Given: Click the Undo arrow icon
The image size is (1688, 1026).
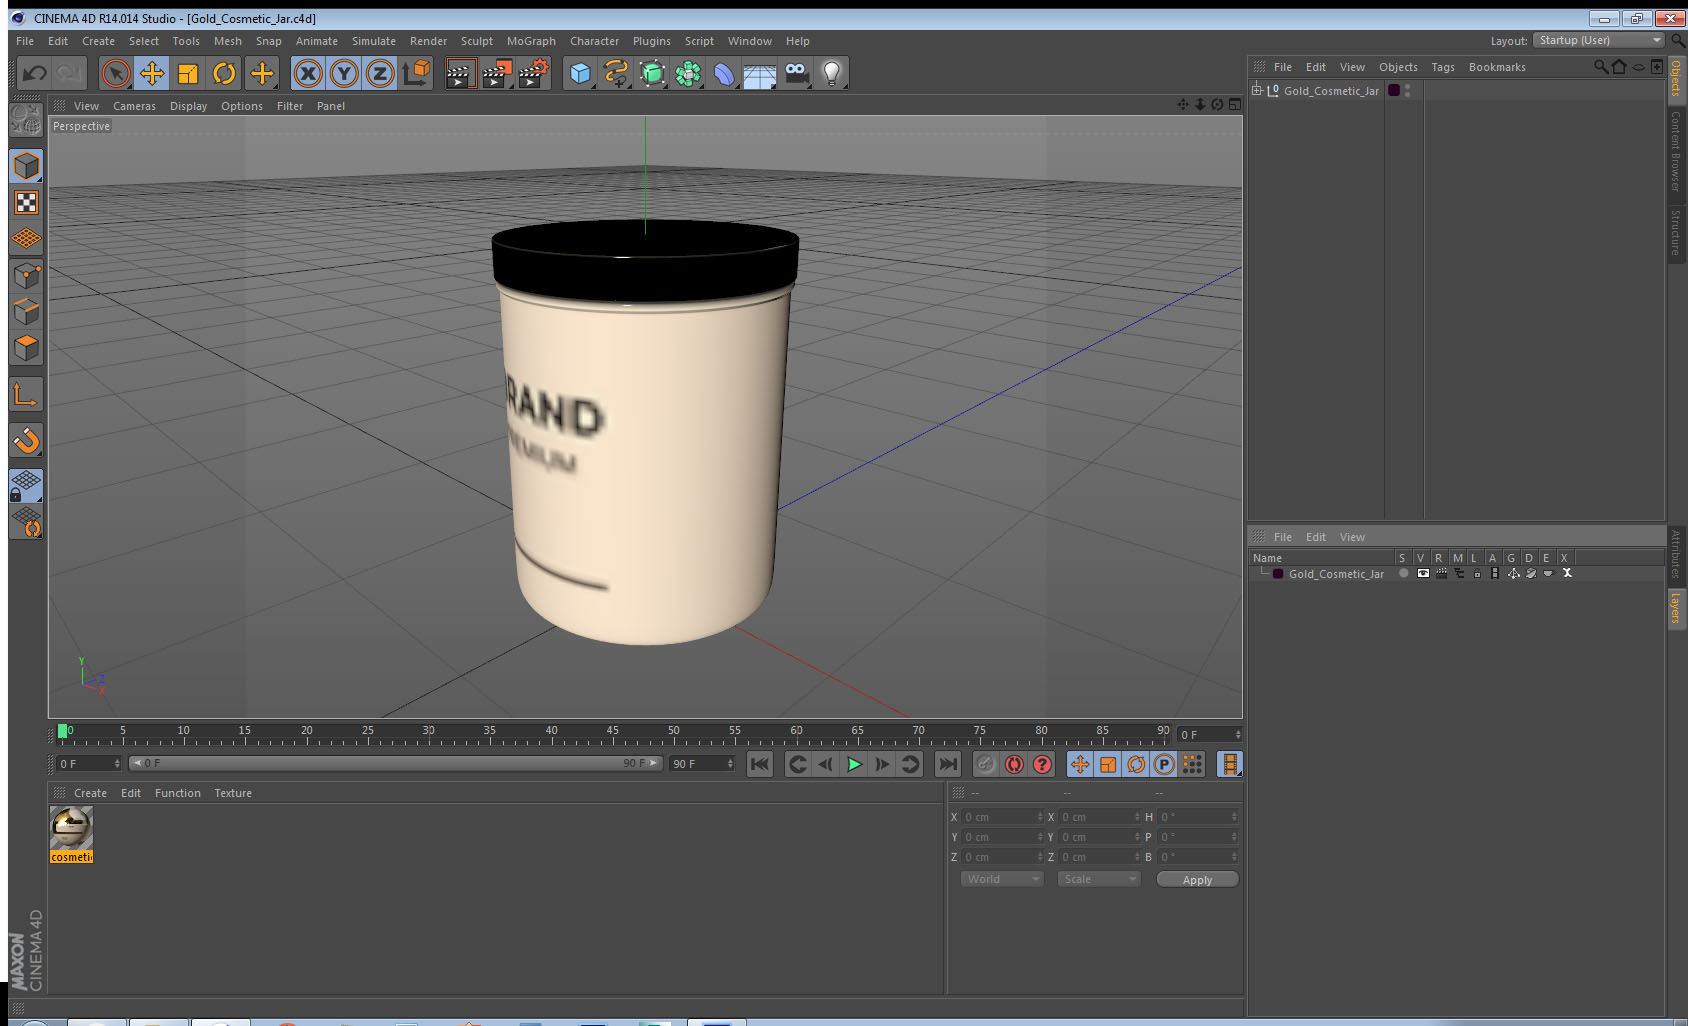Looking at the screenshot, I should pos(35,73).
